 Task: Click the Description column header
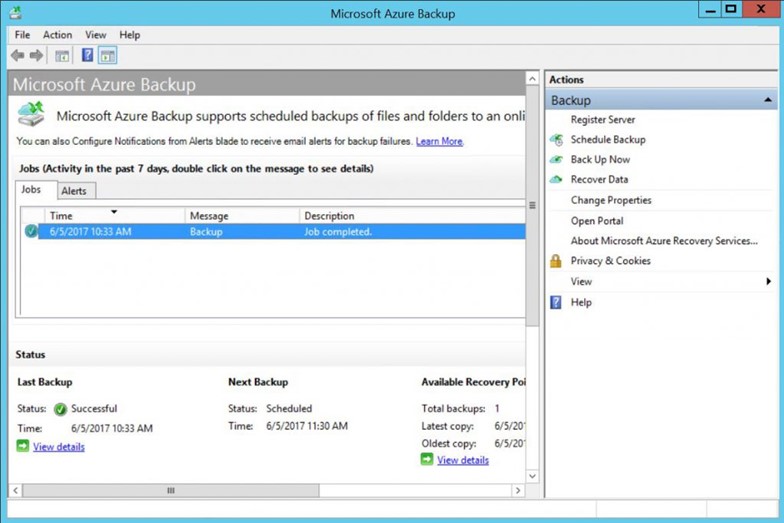click(x=412, y=216)
